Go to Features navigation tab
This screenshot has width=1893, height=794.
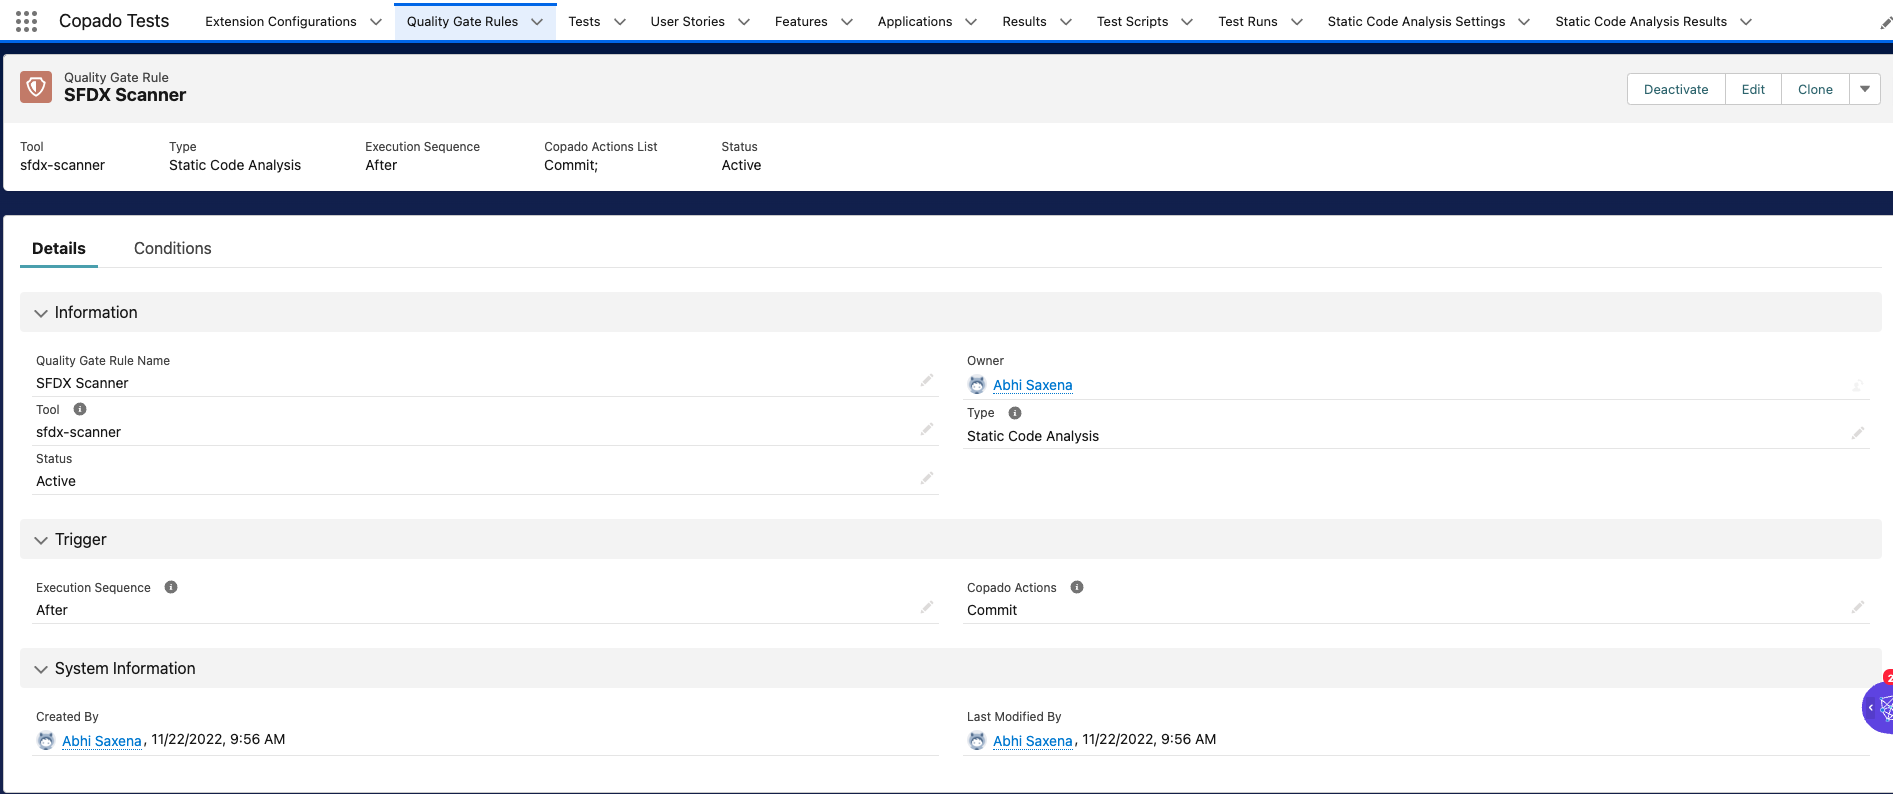(801, 22)
